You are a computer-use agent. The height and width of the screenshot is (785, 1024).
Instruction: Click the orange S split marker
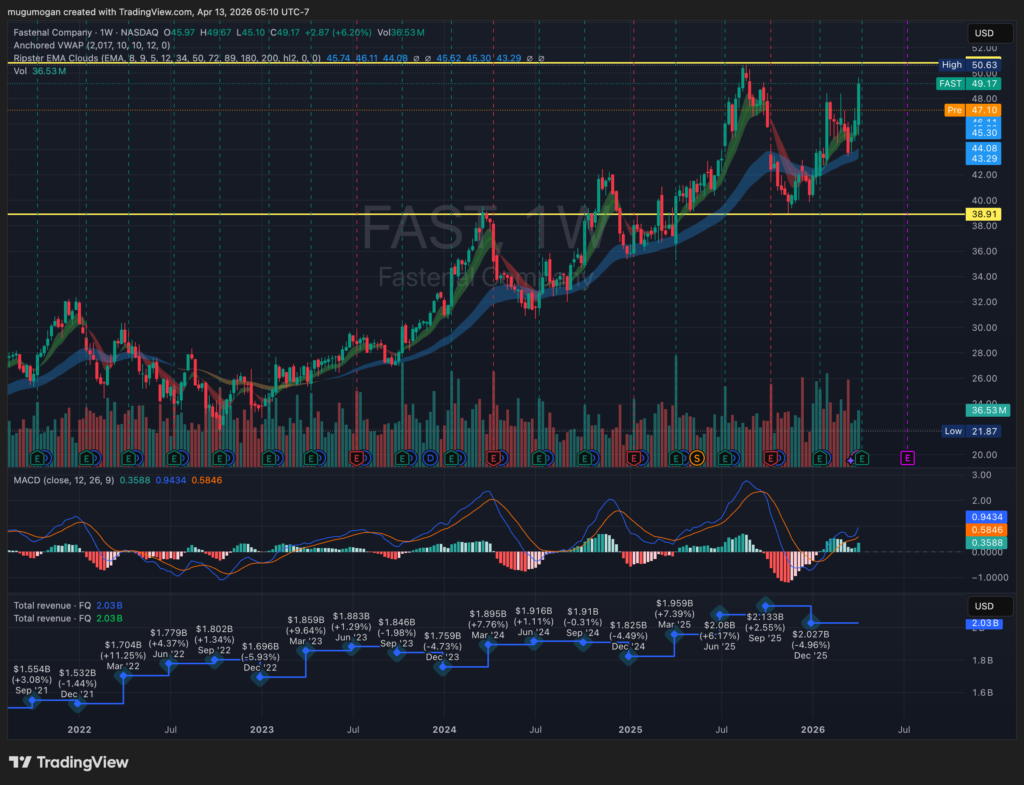[x=697, y=458]
